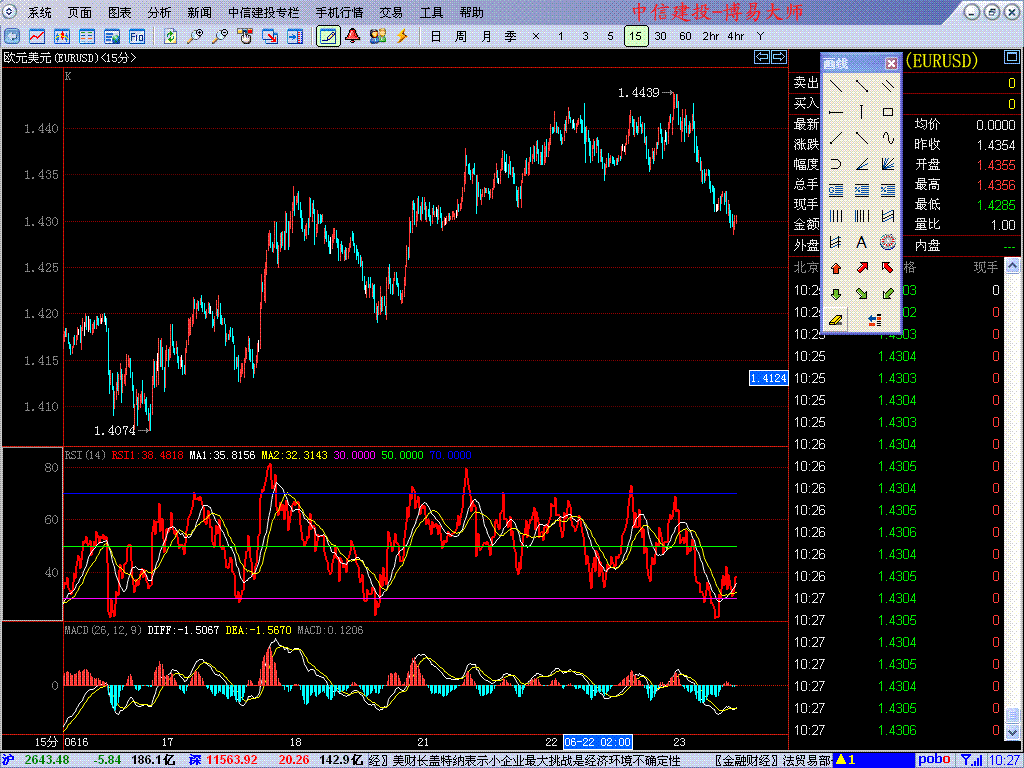
Task: Click the lightning bolt quick trade icon
Action: (402, 36)
